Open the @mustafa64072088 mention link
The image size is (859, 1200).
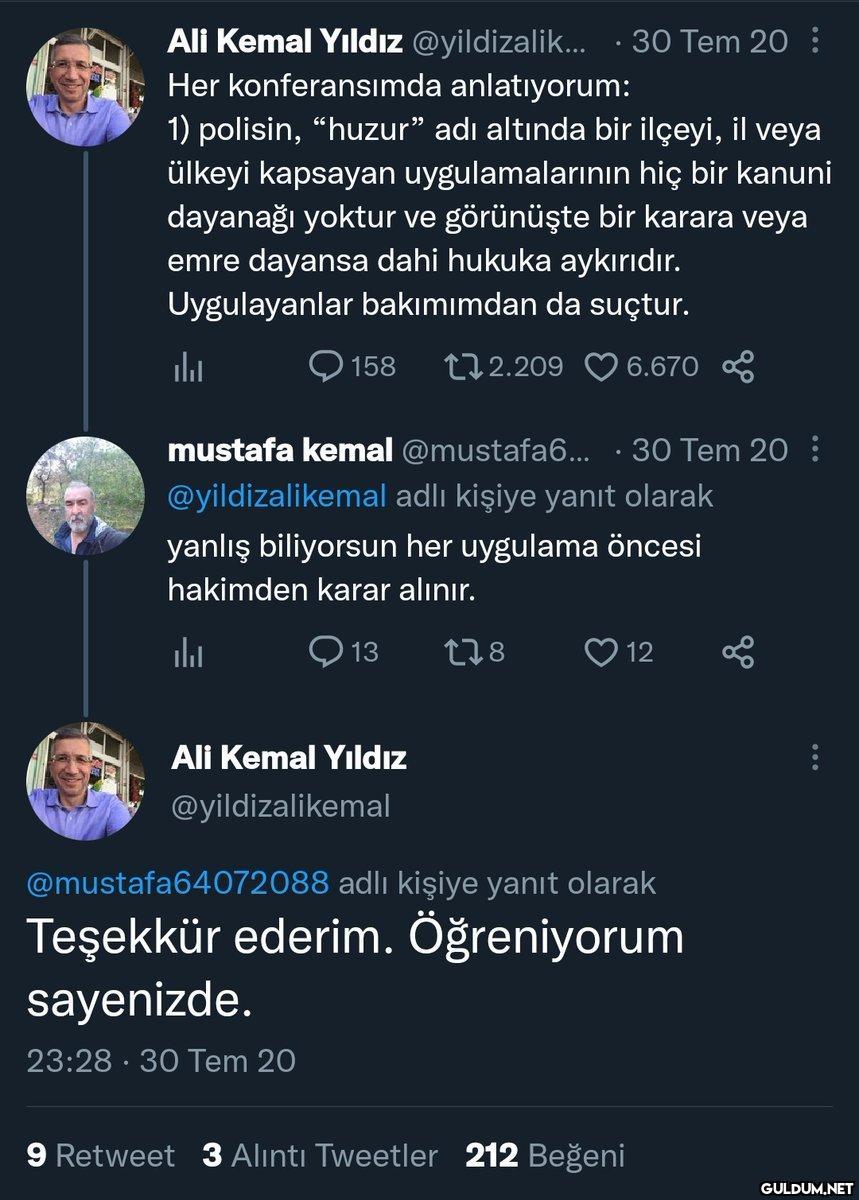[x=178, y=883]
